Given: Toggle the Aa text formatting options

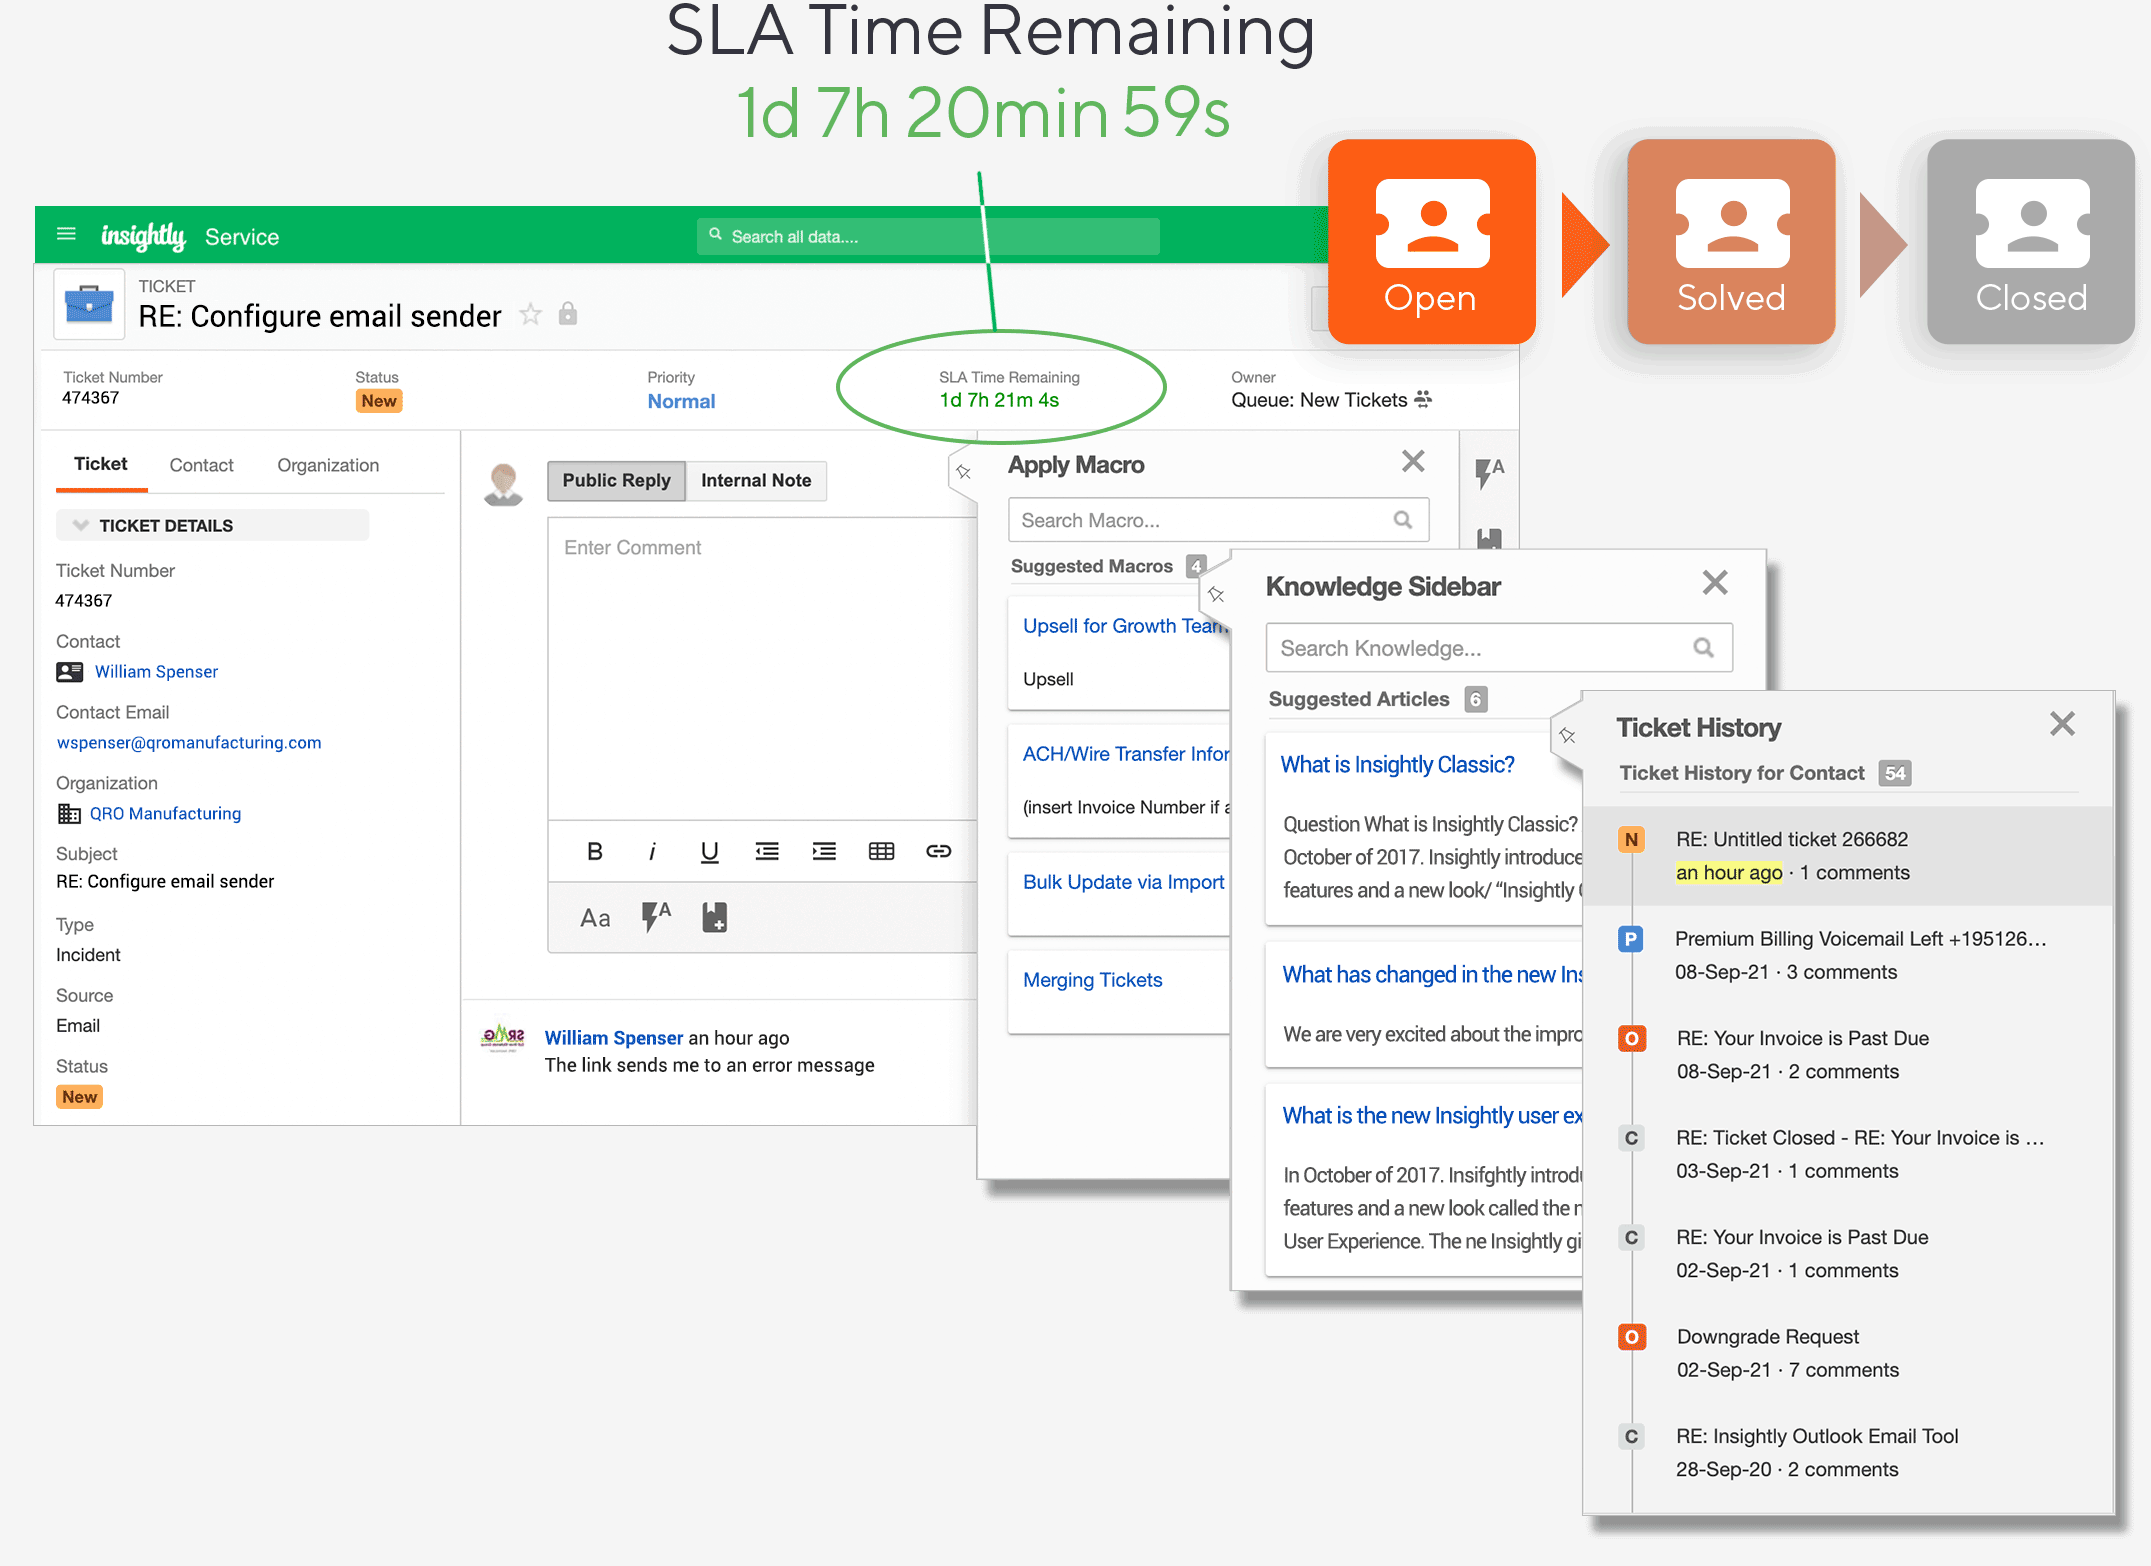Looking at the screenshot, I should pyautogui.click(x=595, y=917).
